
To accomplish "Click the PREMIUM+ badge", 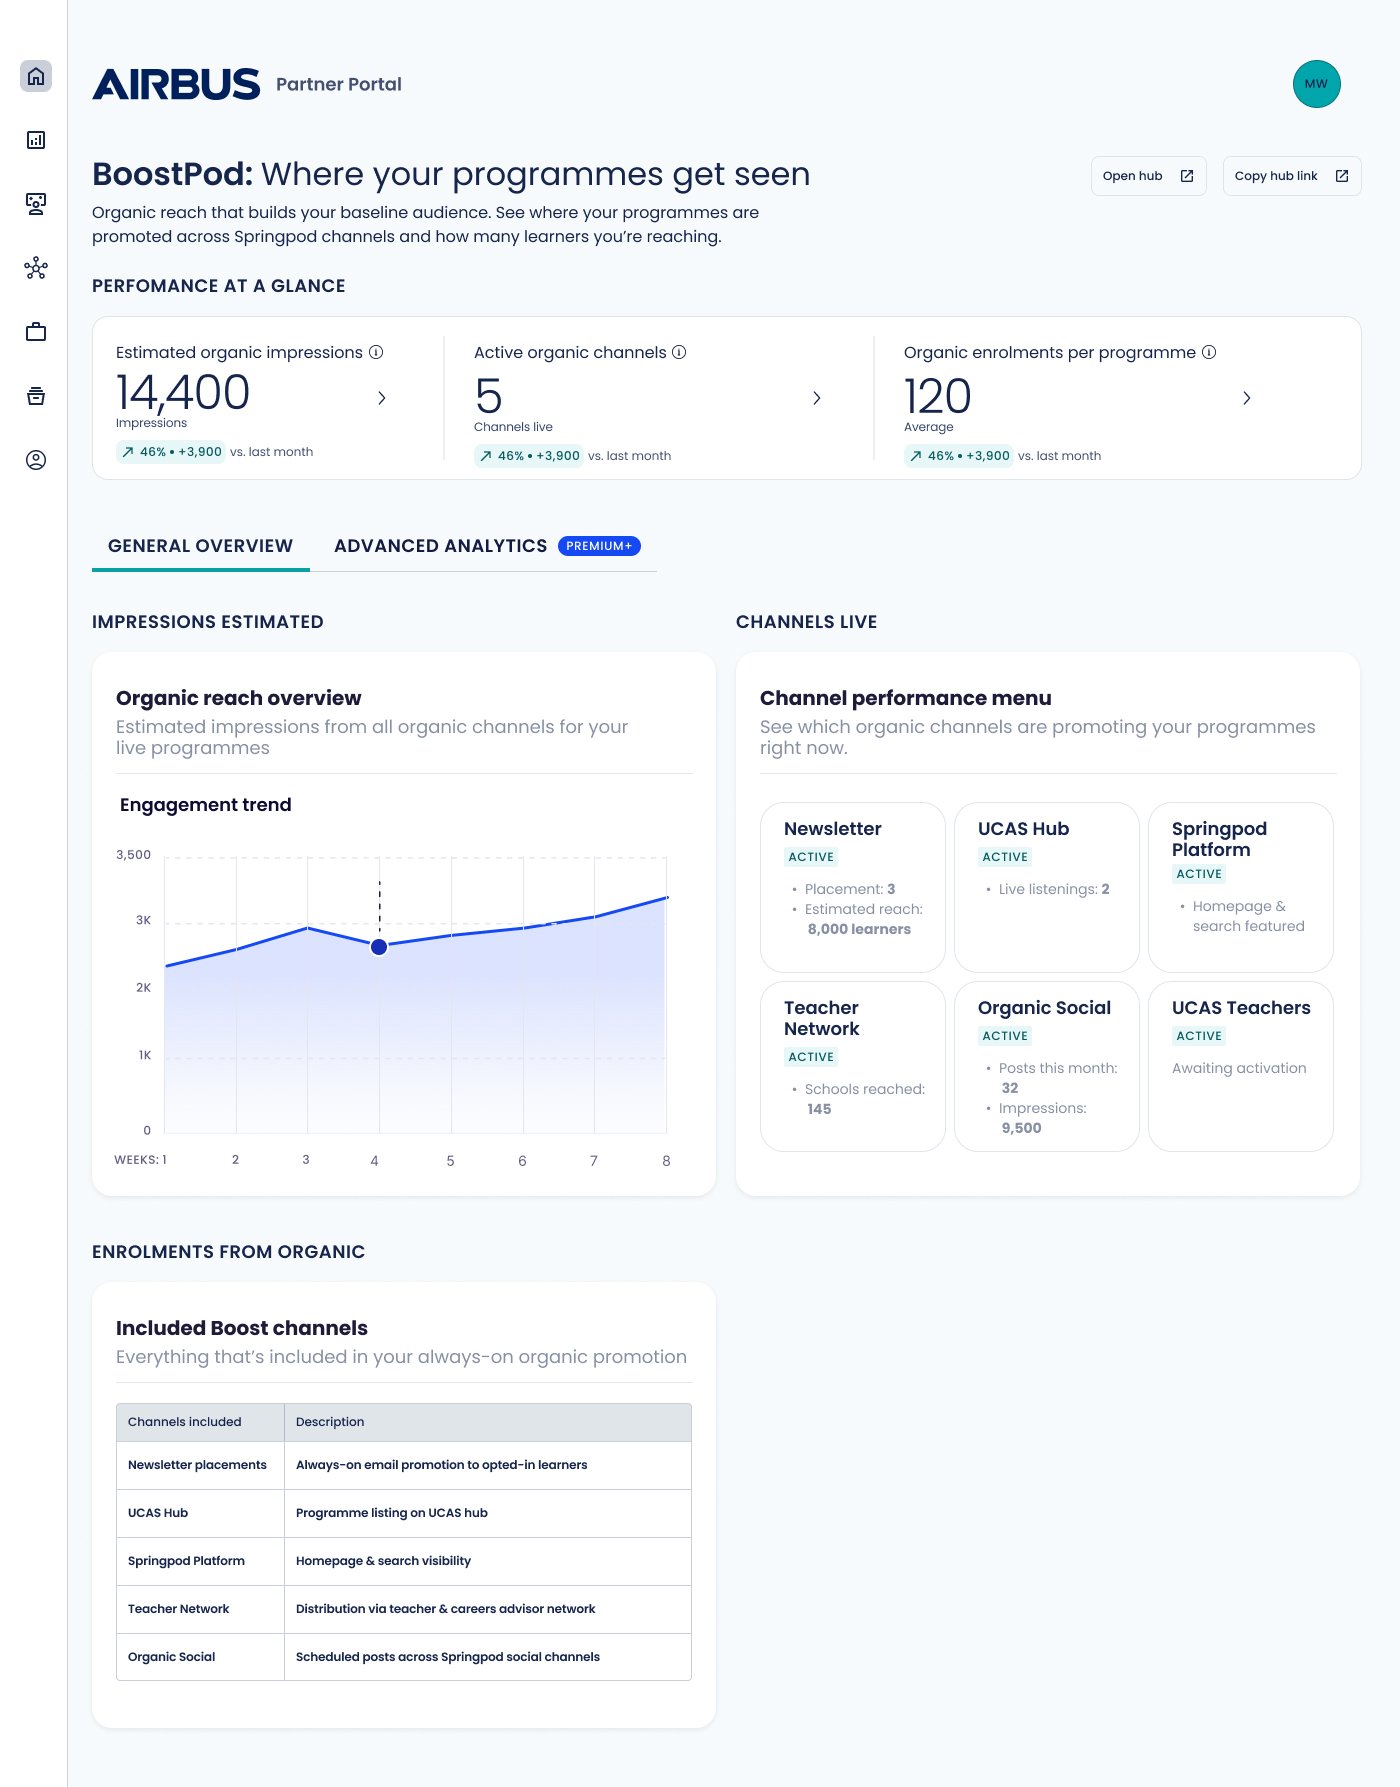I will point(599,546).
